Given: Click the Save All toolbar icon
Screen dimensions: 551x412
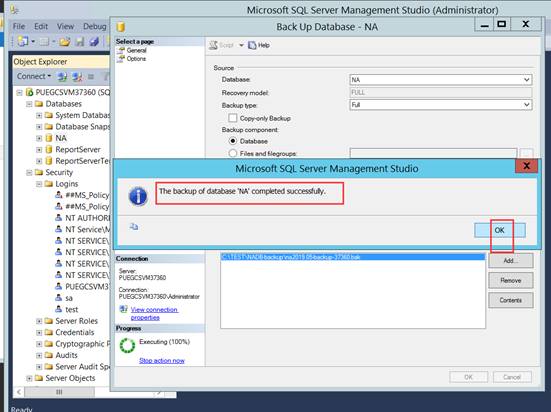Looking at the screenshot, I should click(x=94, y=41).
